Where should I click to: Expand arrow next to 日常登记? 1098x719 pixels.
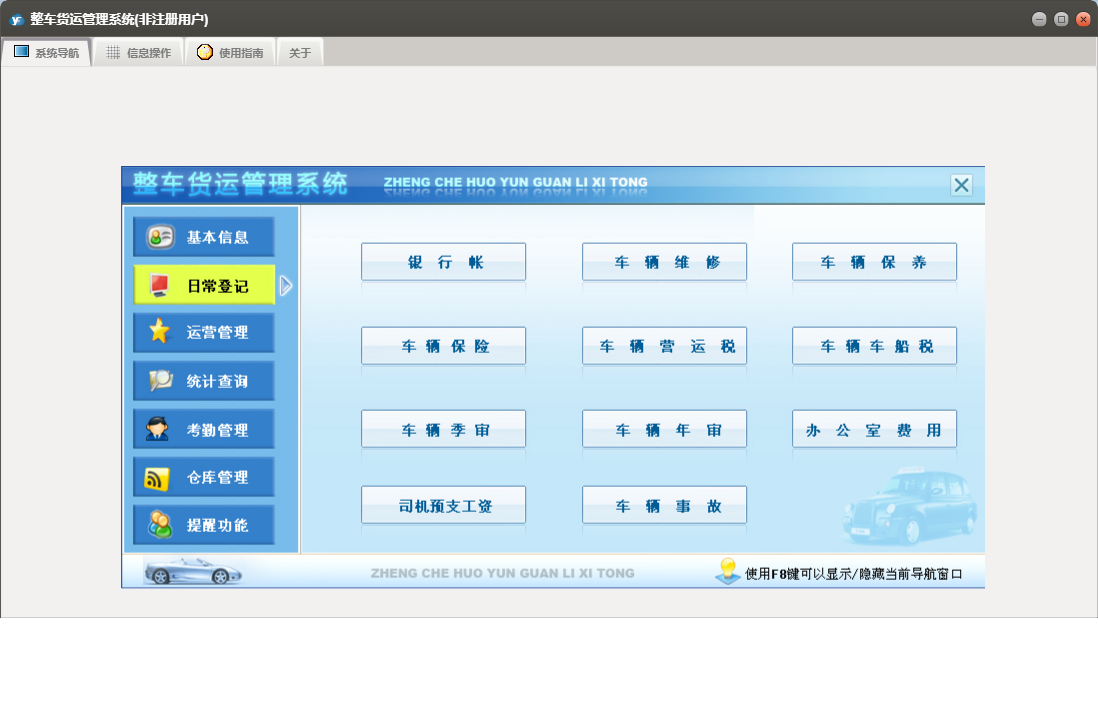pyautogui.click(x=285, y=286)
